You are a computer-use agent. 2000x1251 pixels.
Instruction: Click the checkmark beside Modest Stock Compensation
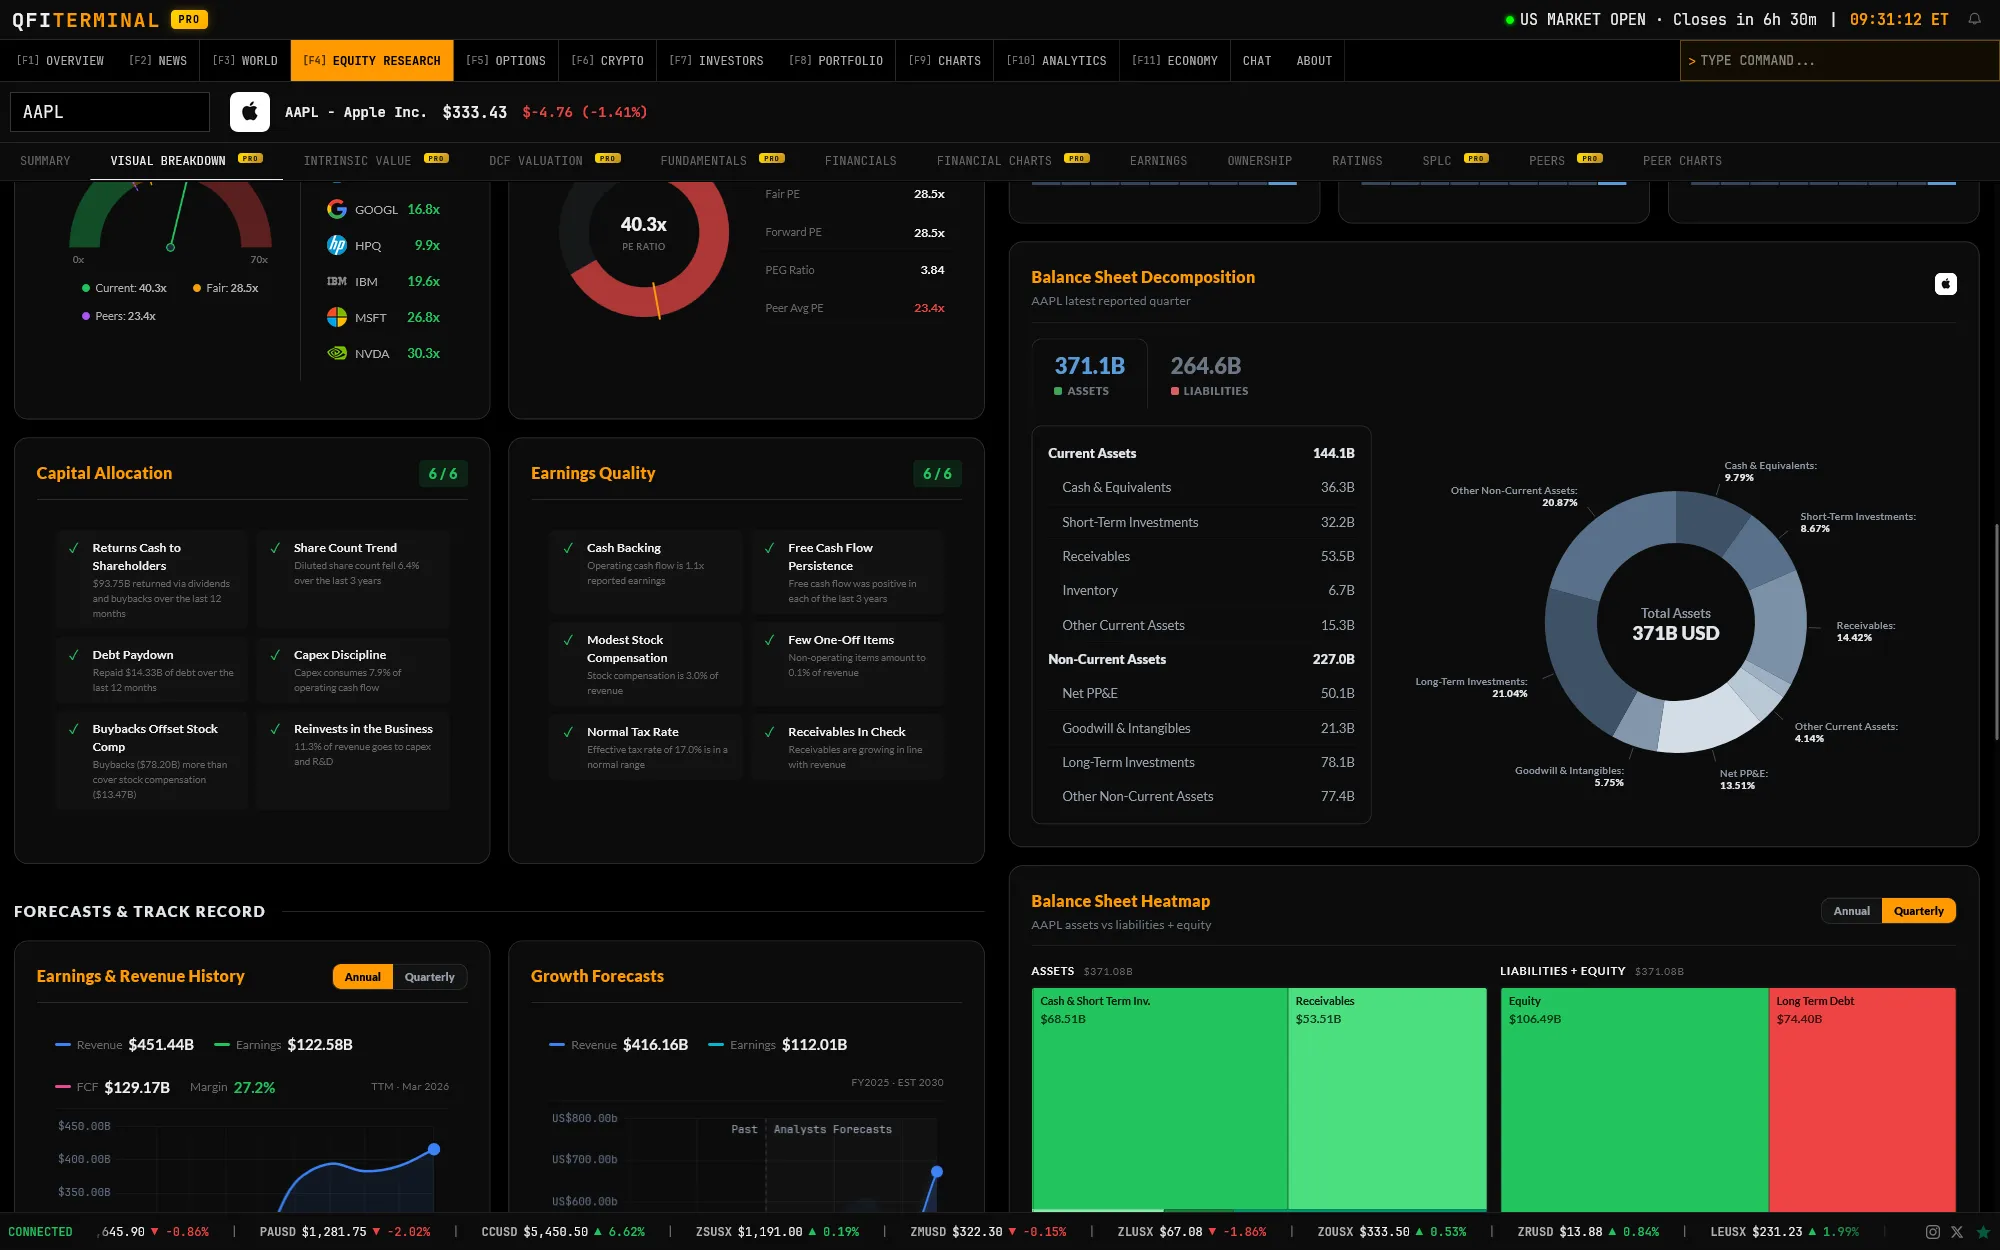tap(568, 640)
